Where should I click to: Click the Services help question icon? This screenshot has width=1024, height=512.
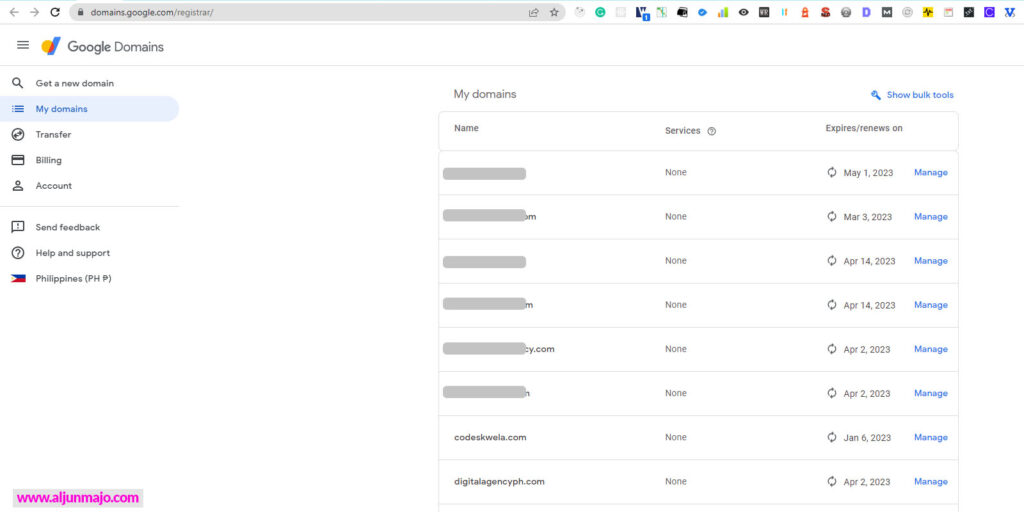712,131
